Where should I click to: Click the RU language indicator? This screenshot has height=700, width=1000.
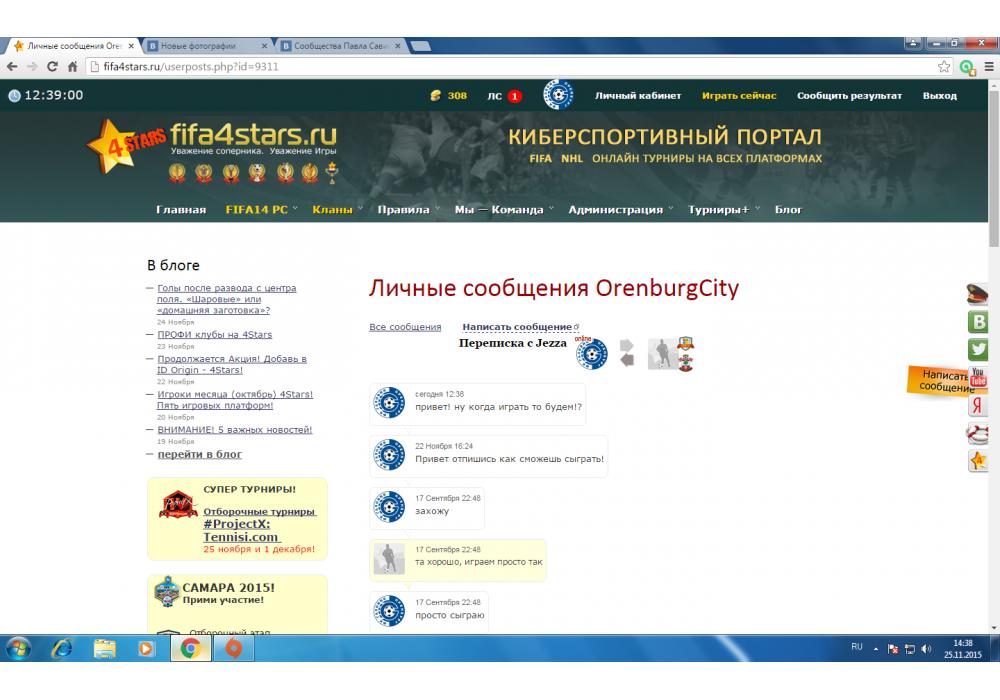(857, 647)
